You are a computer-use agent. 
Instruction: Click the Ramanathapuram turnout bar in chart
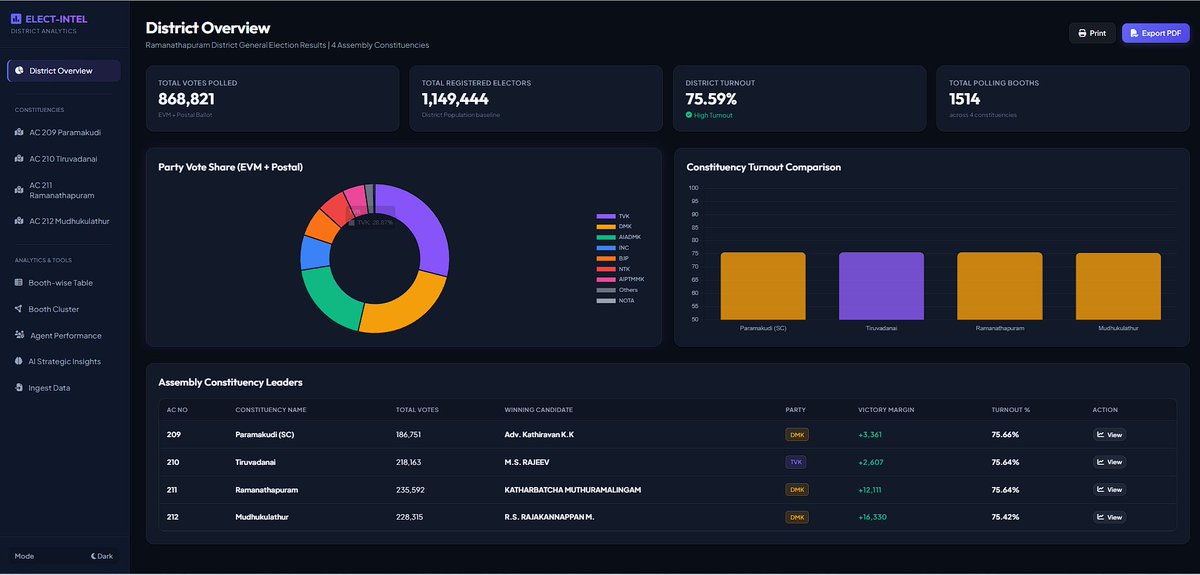point(1000,286)
